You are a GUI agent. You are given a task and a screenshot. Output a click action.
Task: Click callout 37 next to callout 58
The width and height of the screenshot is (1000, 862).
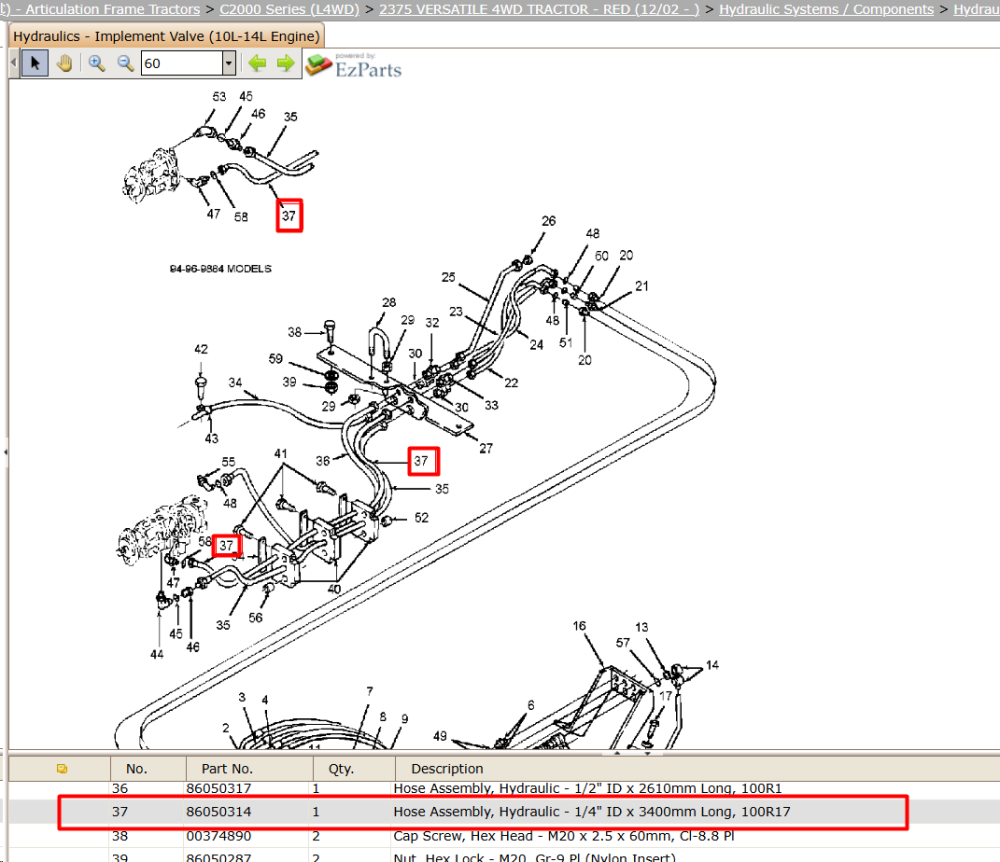pyautogui.click(x=226, y=545)
